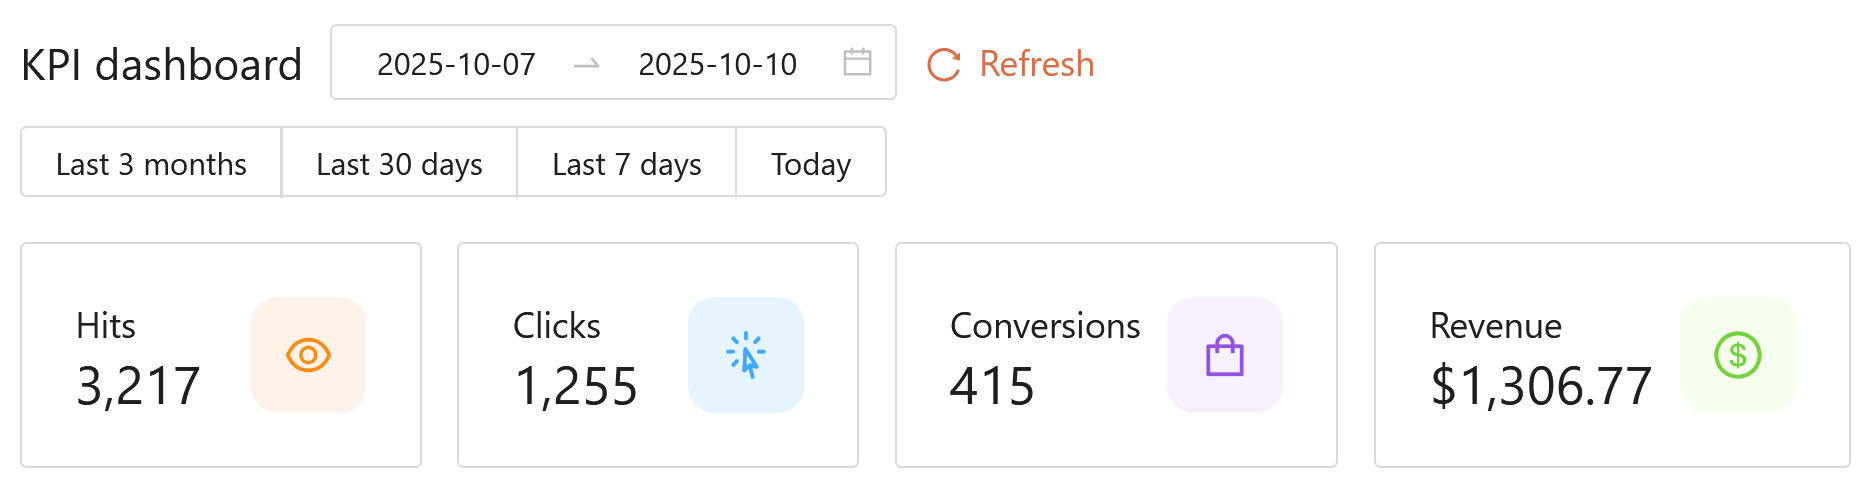Viewport: 1861px width, 498px height.
Task: Select the Last 30 days range
Action: (x=399, y=163)
